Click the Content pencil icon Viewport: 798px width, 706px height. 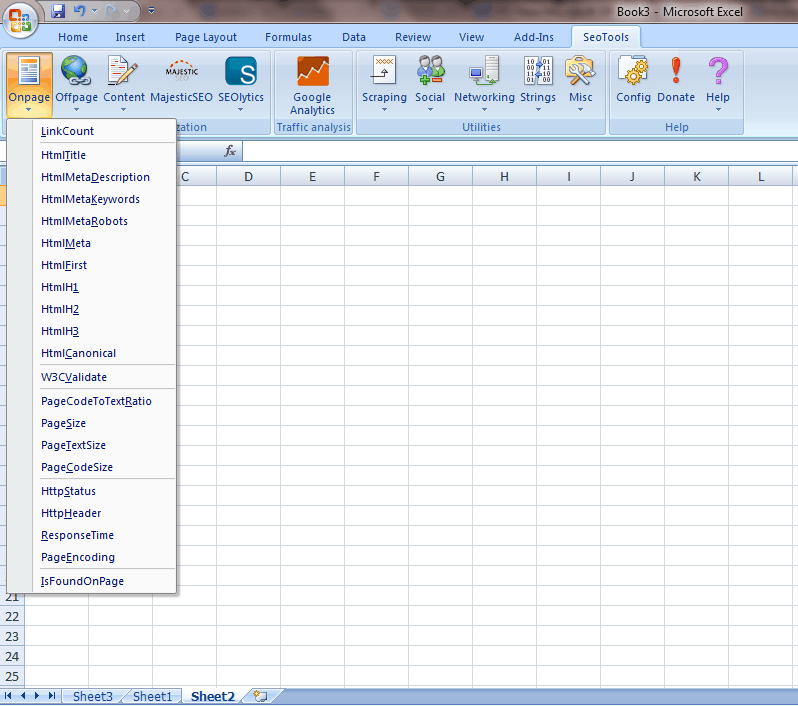[x=123, y=71]
